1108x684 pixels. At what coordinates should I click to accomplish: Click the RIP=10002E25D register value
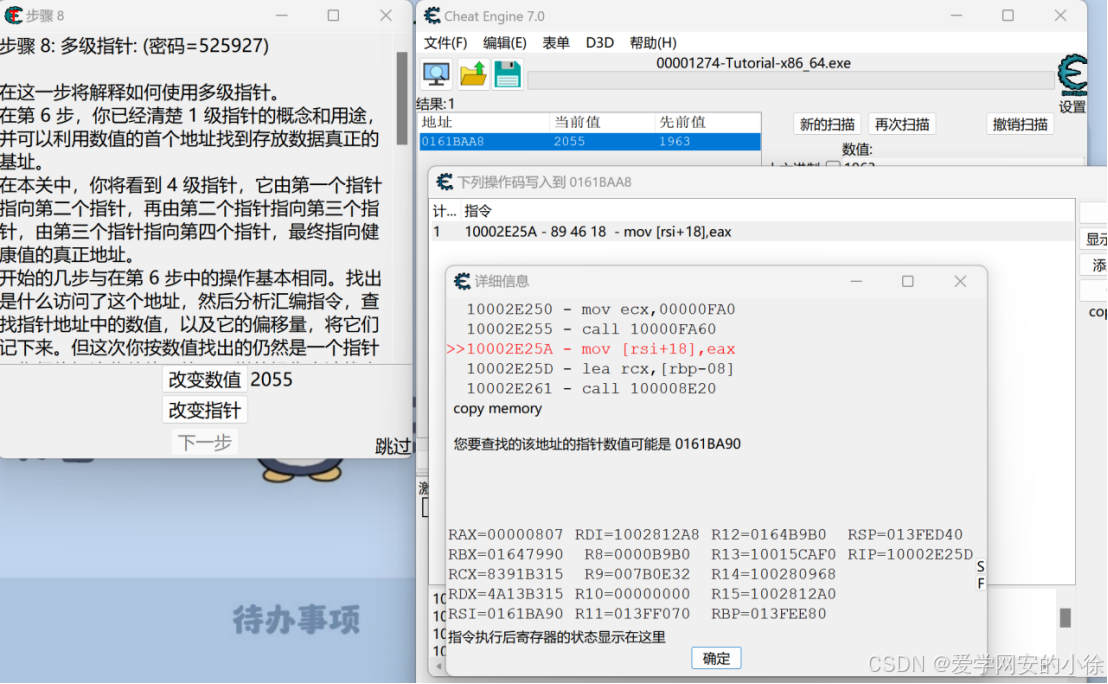(910, 555)
